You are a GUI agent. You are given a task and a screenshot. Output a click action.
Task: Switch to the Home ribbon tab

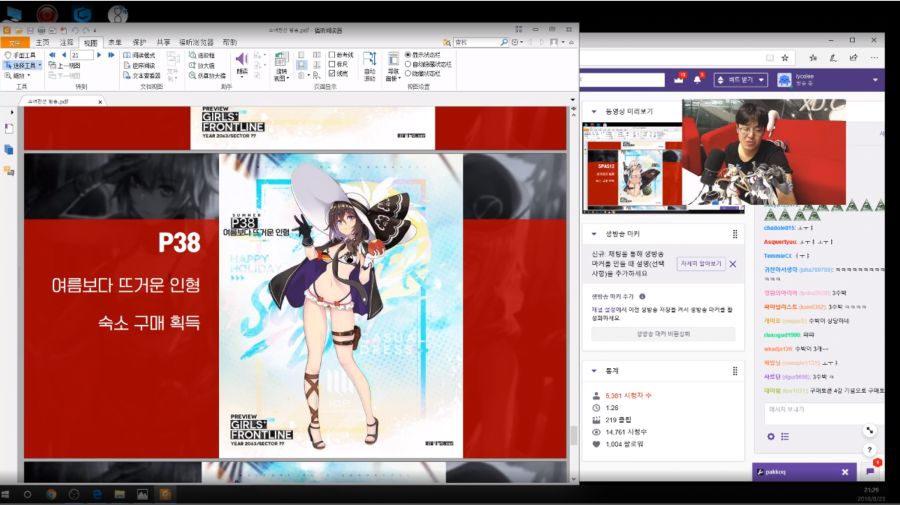[x=42, y=42]
